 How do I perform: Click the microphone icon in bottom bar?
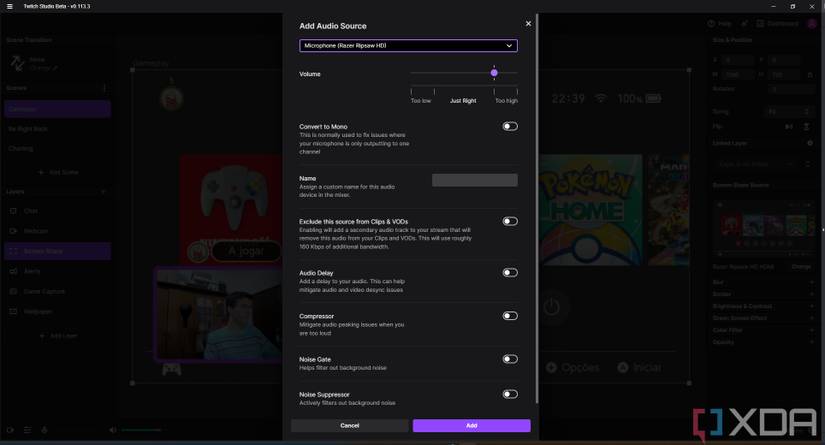coord(44,430)
